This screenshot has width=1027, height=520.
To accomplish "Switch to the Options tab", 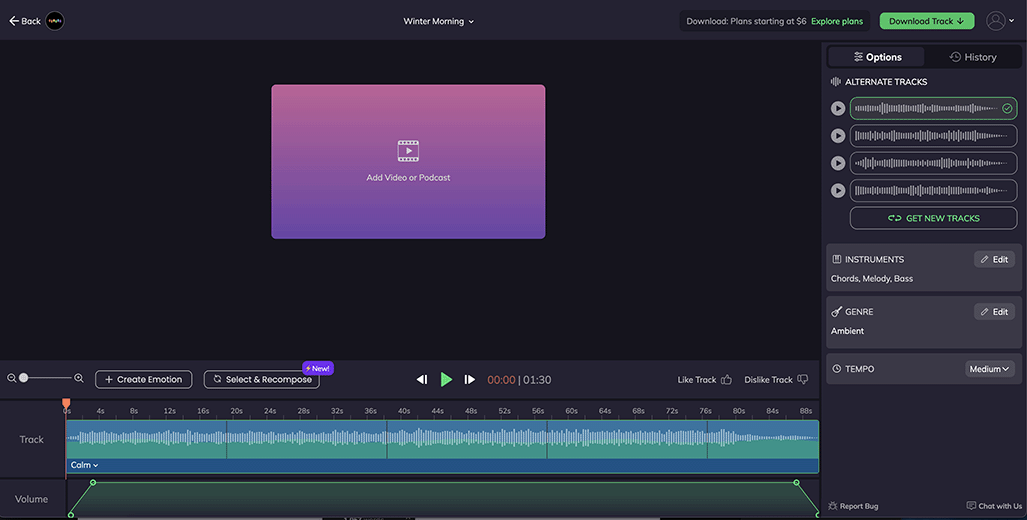I will coord(876,57).
